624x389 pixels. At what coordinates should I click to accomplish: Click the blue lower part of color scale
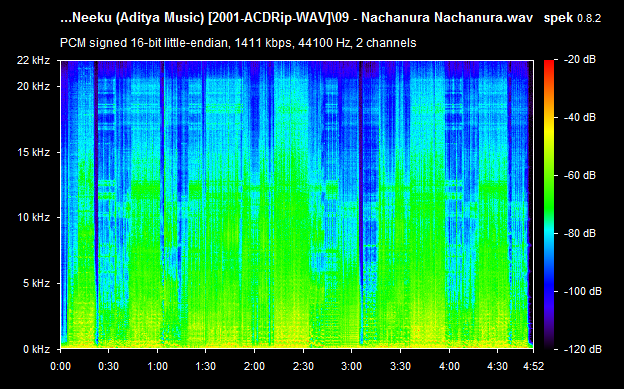549,287
